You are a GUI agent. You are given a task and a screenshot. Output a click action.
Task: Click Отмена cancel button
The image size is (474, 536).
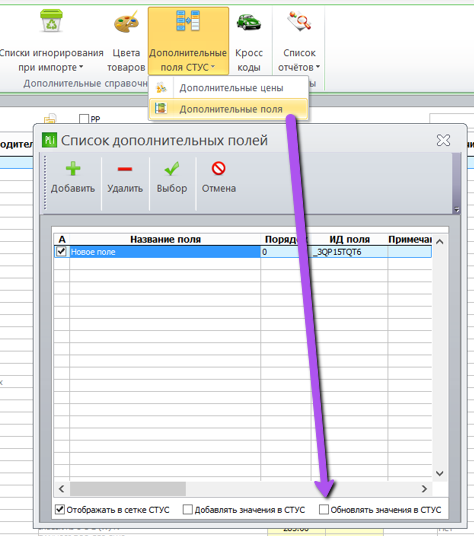click(x=219, y=178)
